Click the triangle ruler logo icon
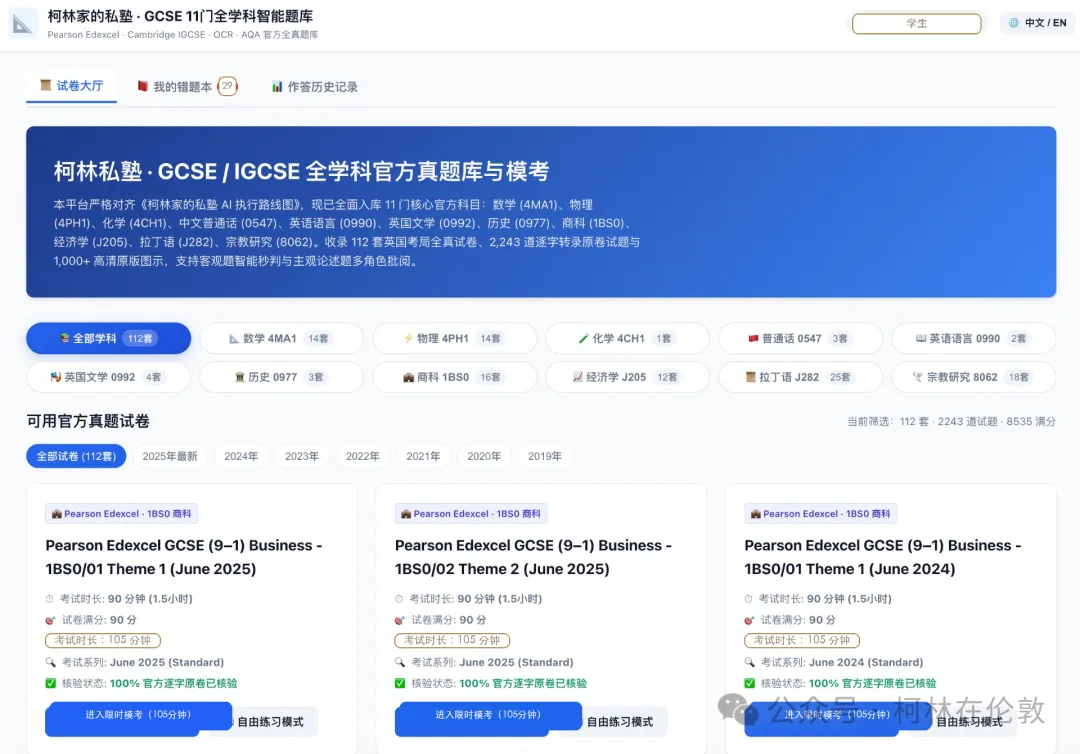 (22, 24)
